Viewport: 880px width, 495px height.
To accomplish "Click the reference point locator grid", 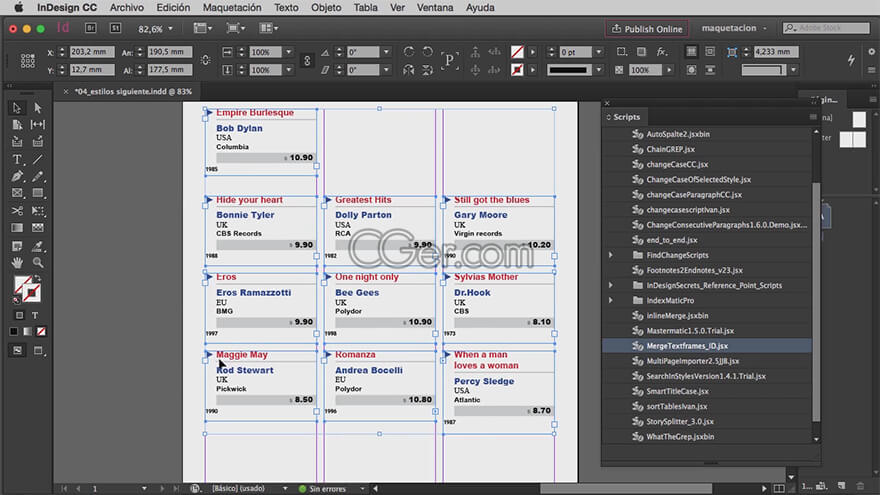I will coord(28,61).
